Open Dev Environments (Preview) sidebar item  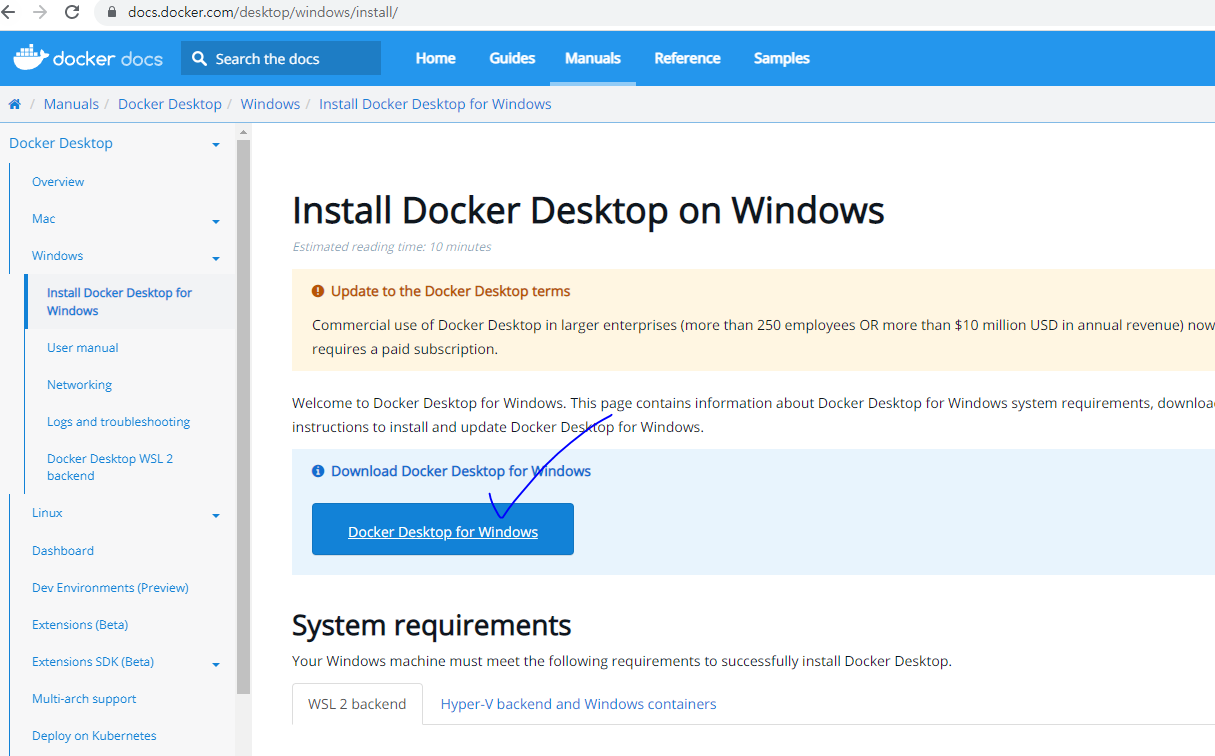[110, 588]
